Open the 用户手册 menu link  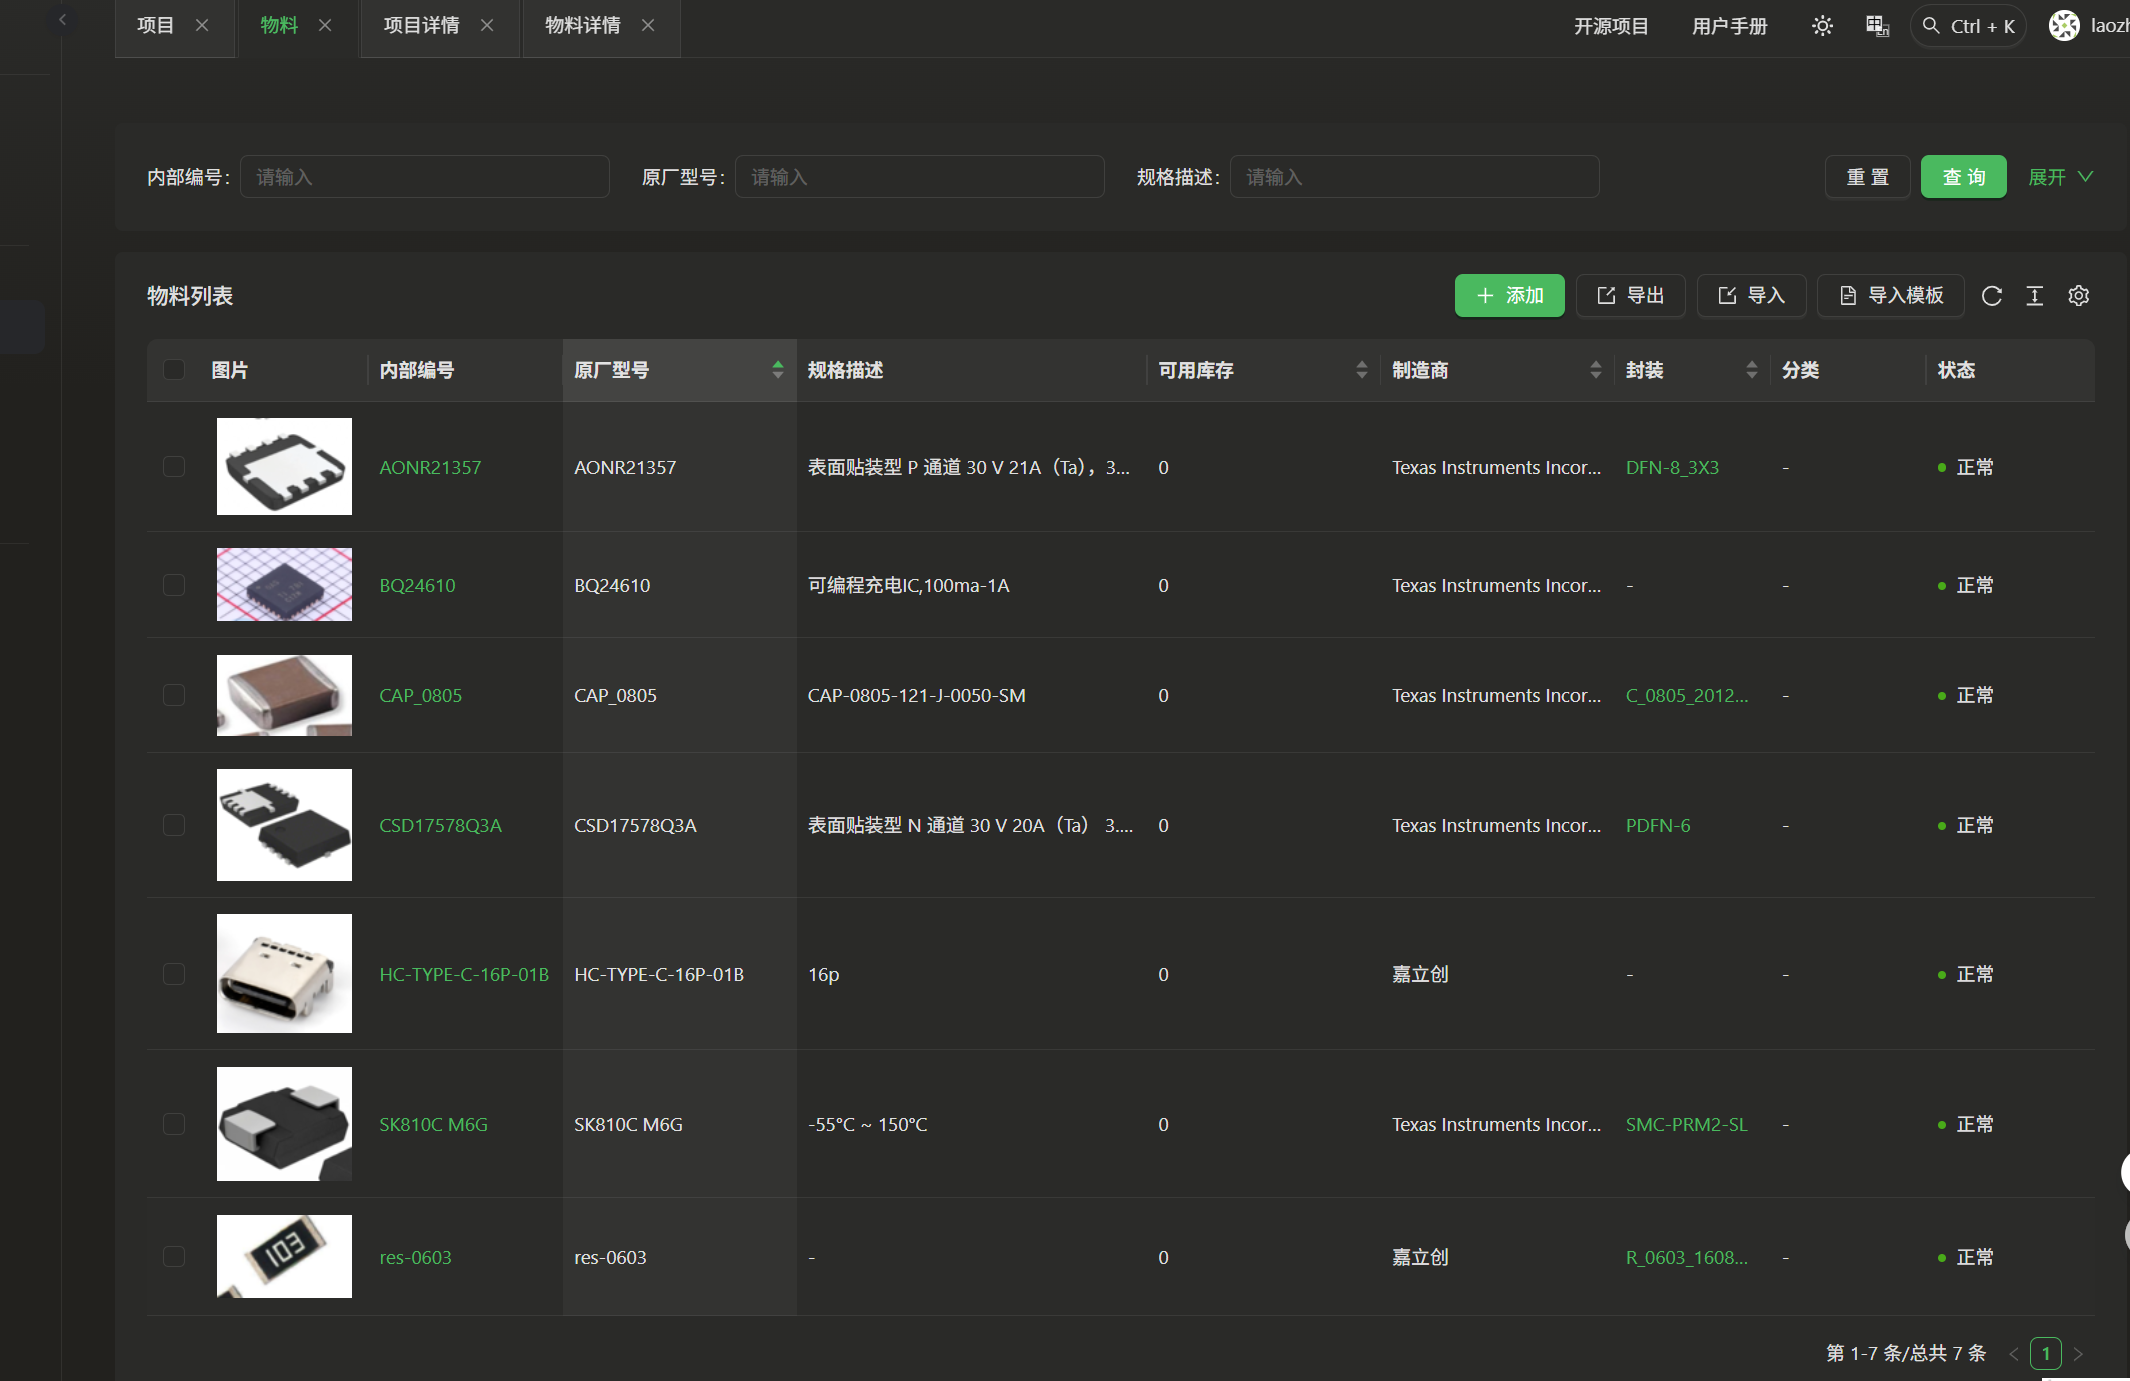[x=1729, y=26]
